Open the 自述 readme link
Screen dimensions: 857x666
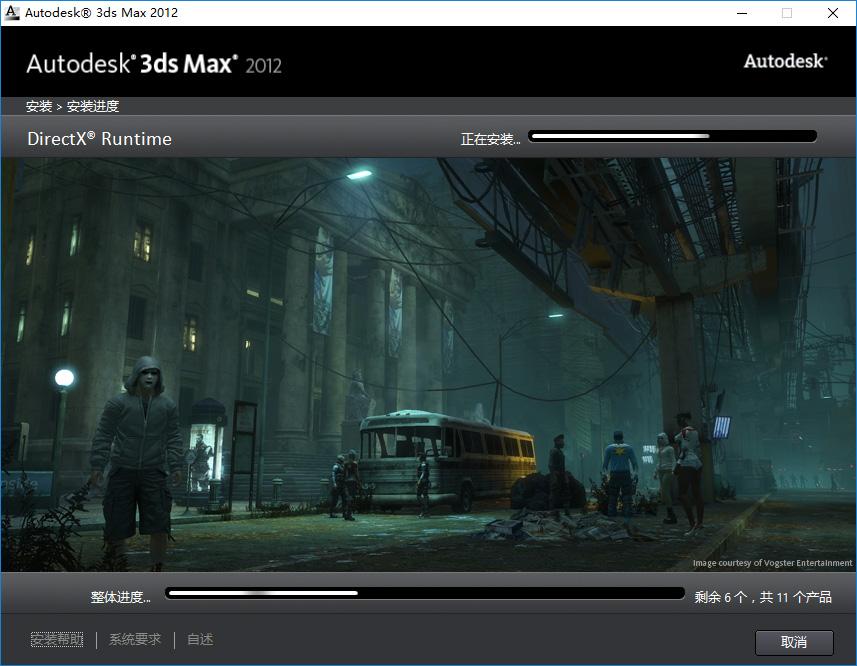point(200,639)
